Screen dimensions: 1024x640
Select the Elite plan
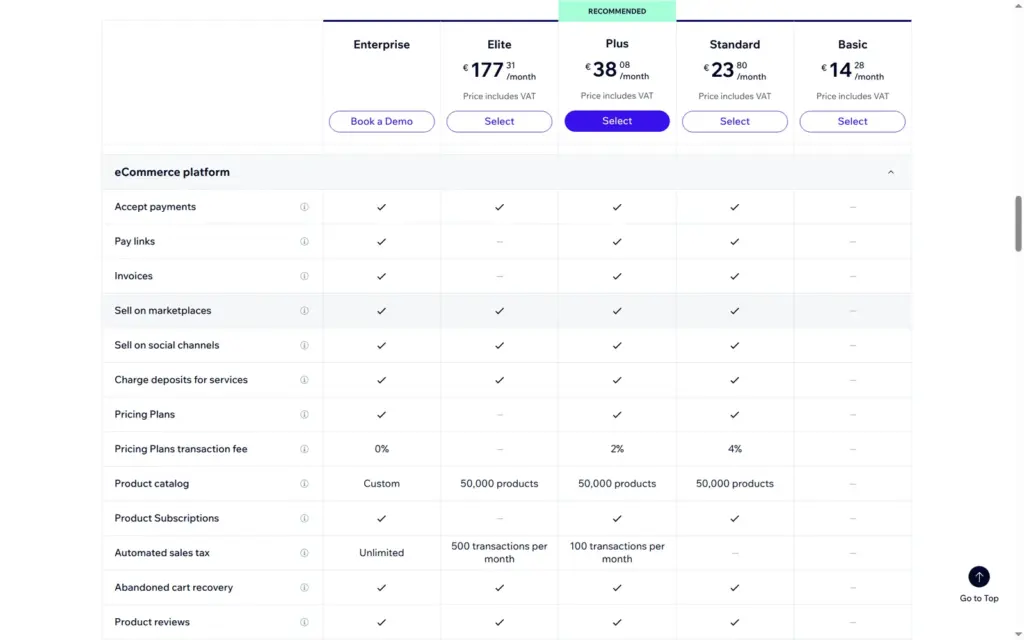[x=499, y=121]
